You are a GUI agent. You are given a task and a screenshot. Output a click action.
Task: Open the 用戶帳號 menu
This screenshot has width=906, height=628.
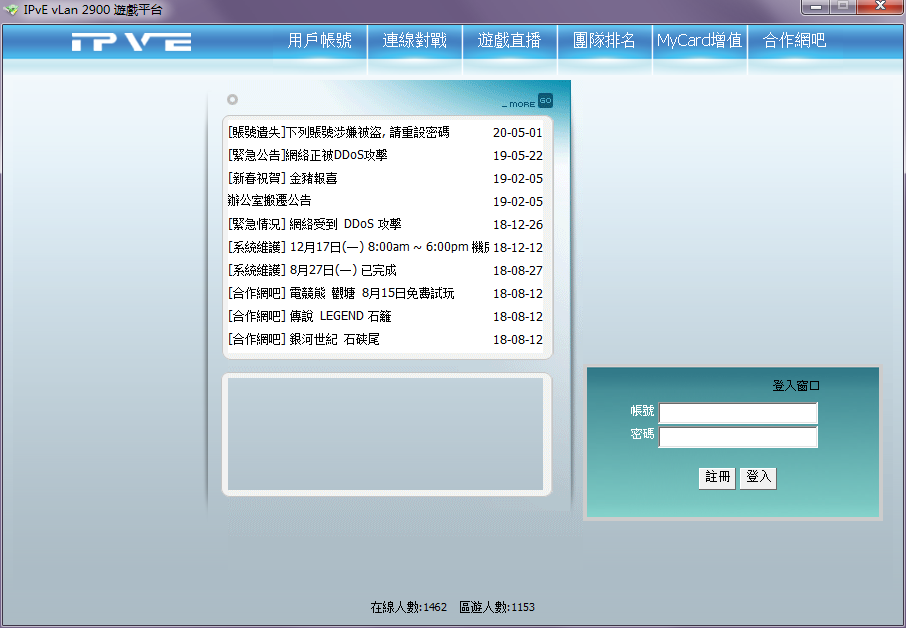(319, 41)
